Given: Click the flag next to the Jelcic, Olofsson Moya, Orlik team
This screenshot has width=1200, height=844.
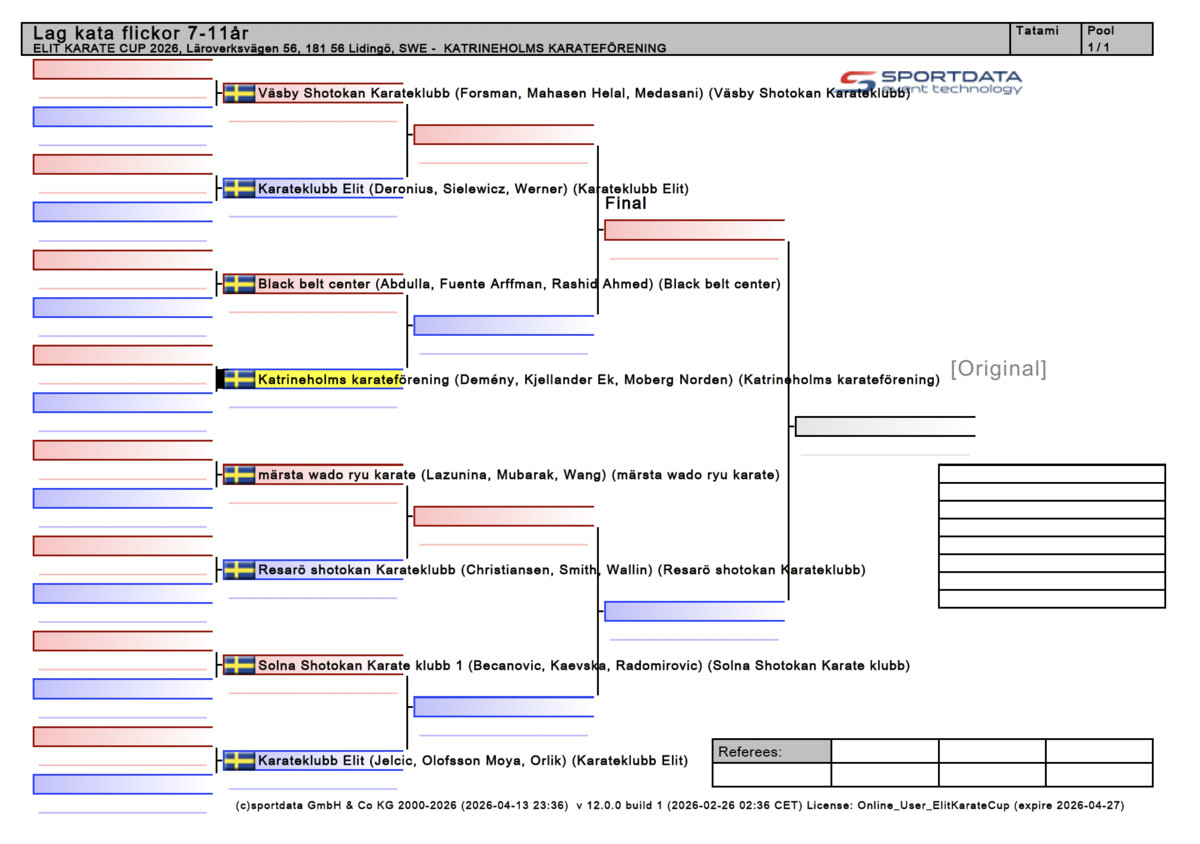Looking at the screenshot, I should 239,761.
